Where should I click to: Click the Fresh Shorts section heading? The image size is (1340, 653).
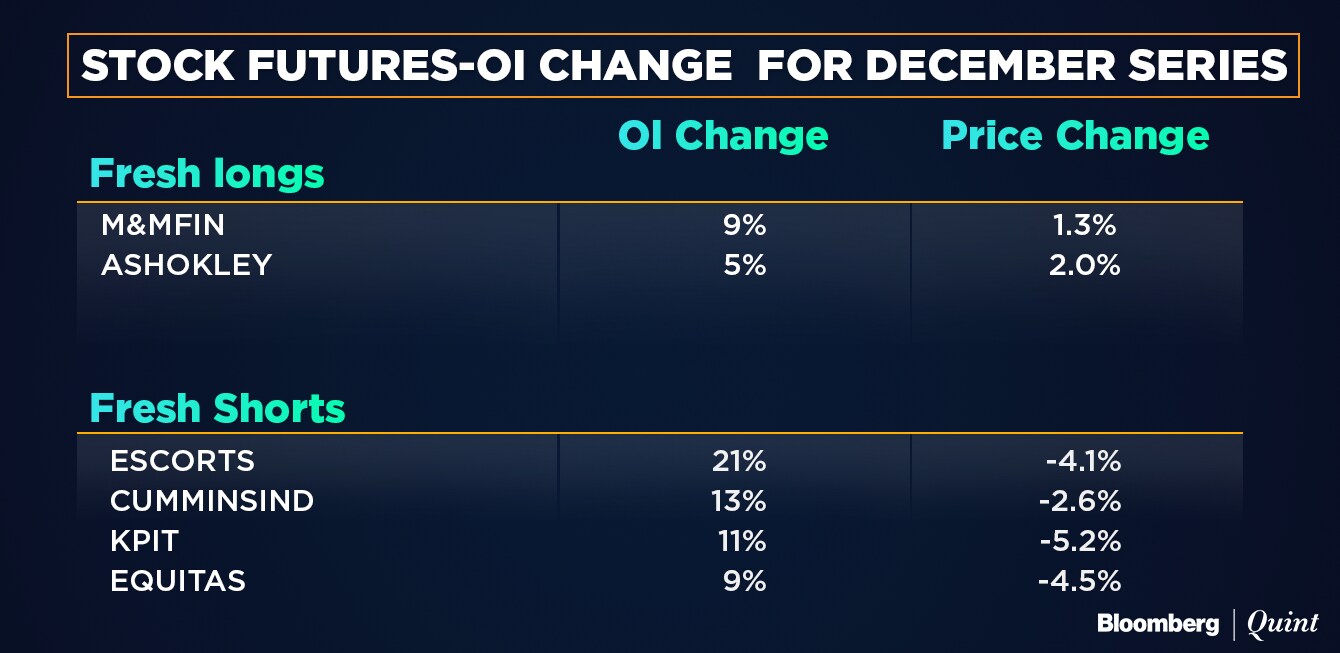(x=217, y=408)
